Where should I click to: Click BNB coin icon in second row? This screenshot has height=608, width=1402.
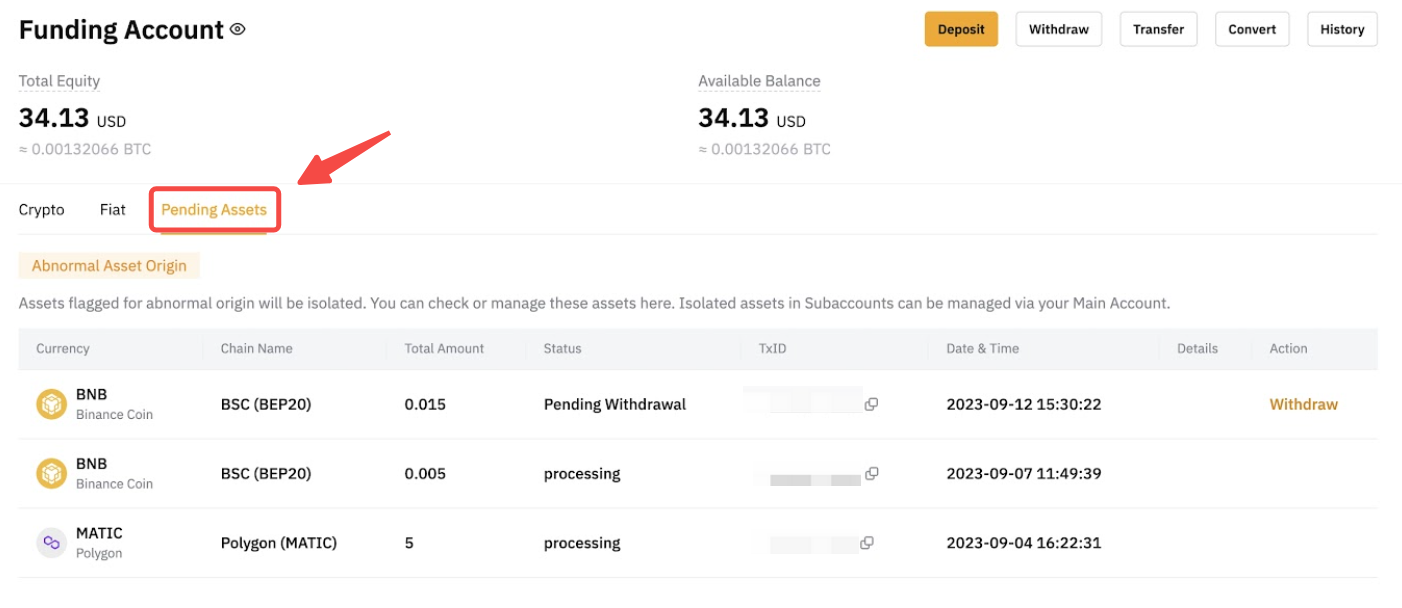click(x=51, y=473)
